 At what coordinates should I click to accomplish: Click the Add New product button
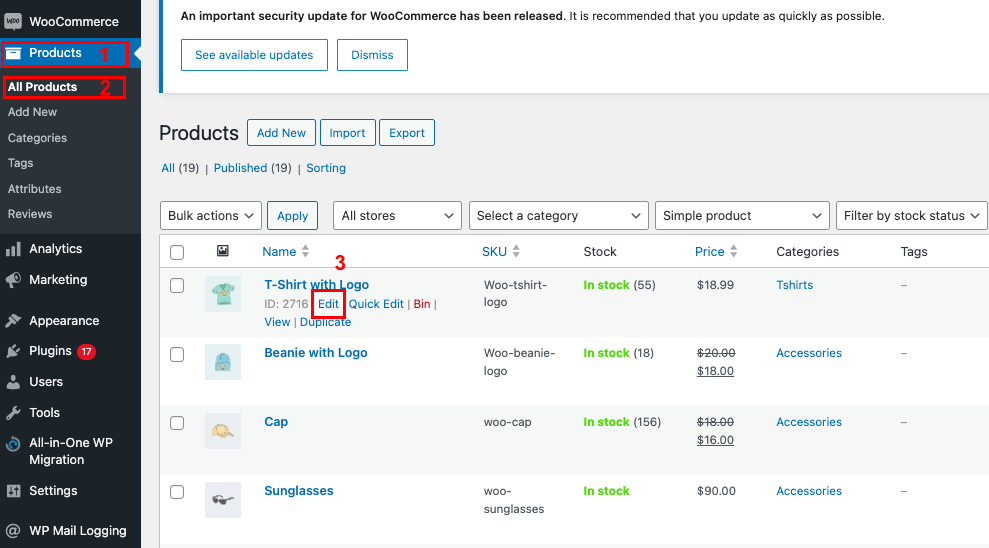[281, 132]
